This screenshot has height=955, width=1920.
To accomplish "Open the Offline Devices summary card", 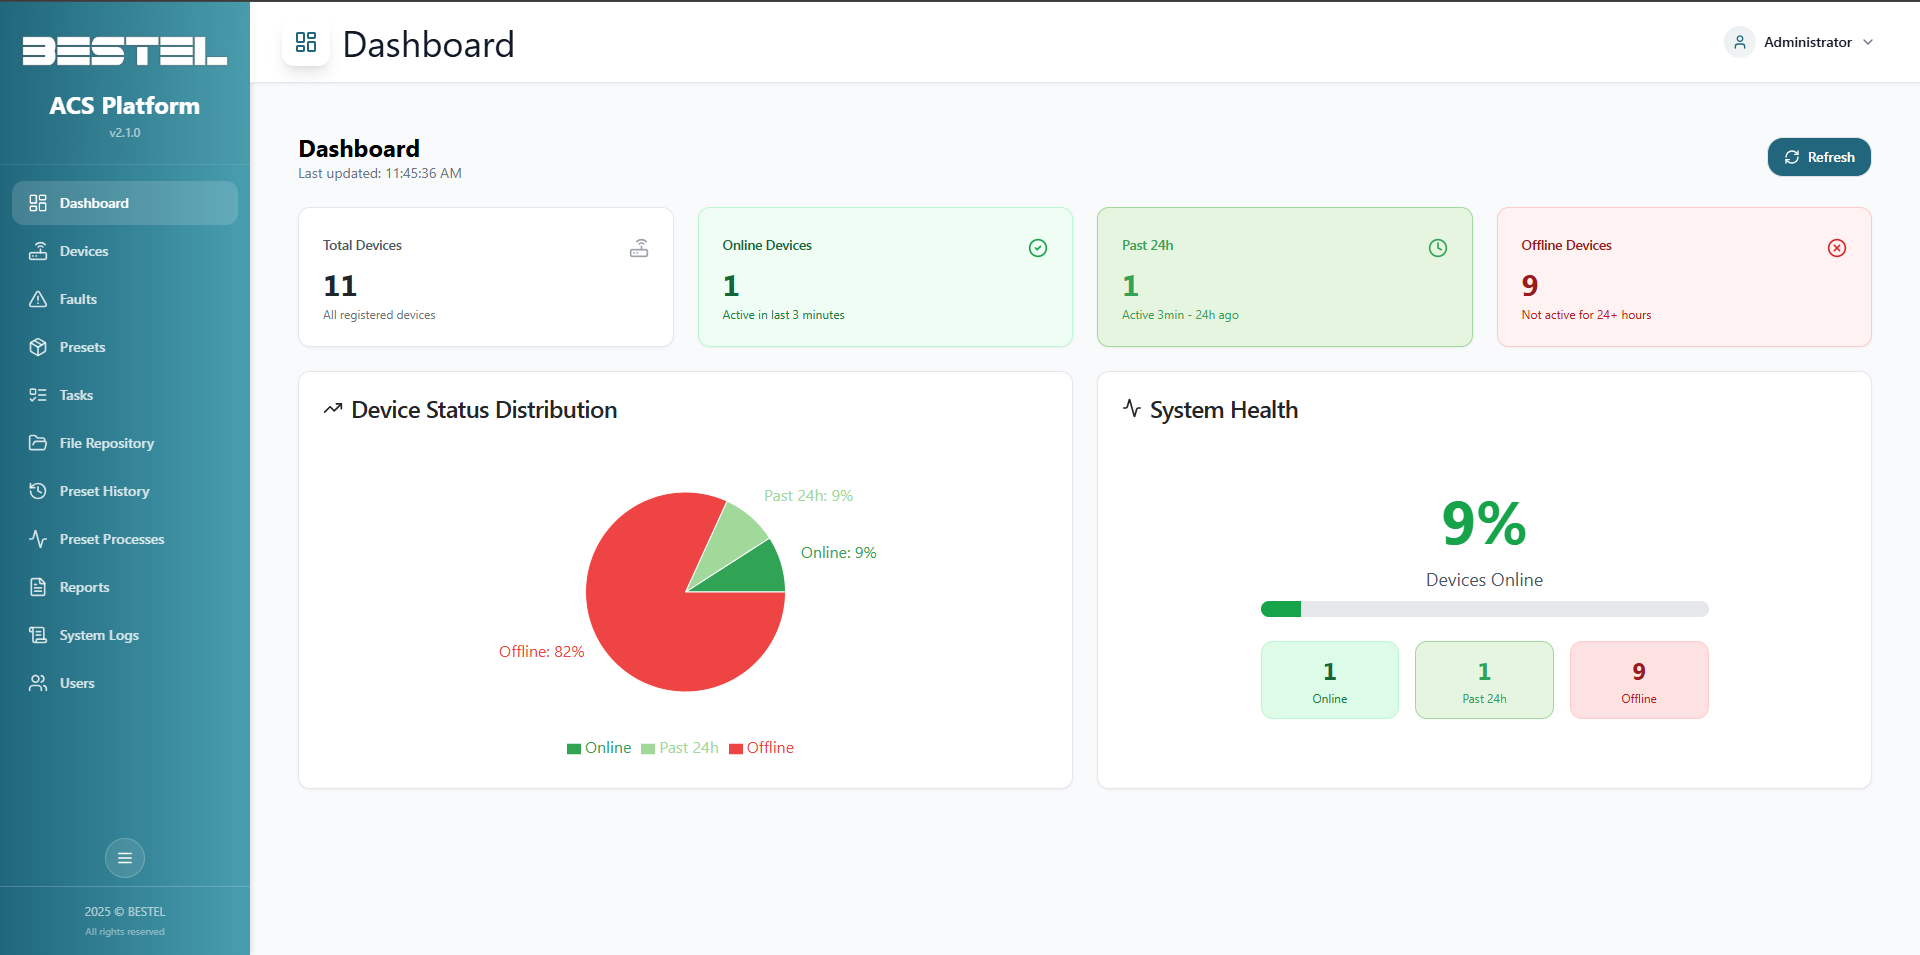I will tap(1683, 277).
